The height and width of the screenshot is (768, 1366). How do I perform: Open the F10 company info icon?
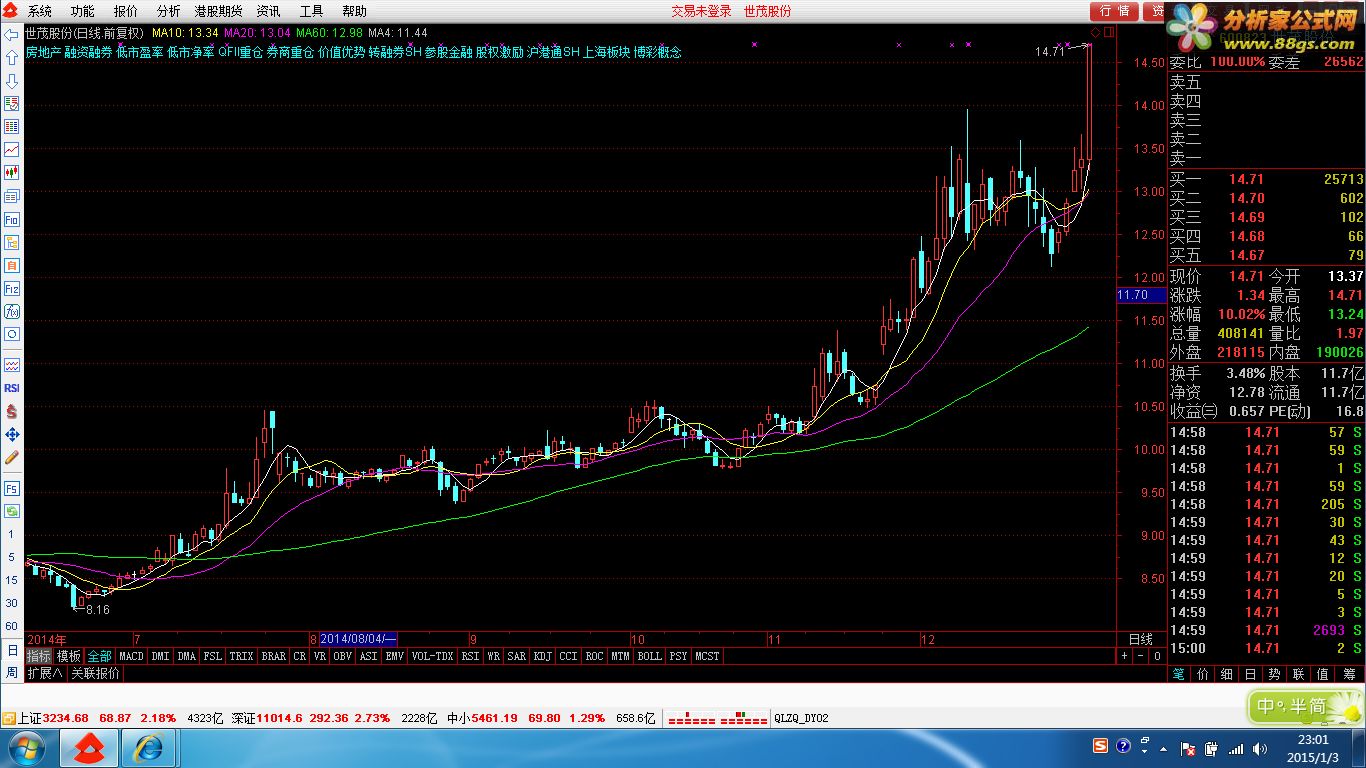point(12,219)
